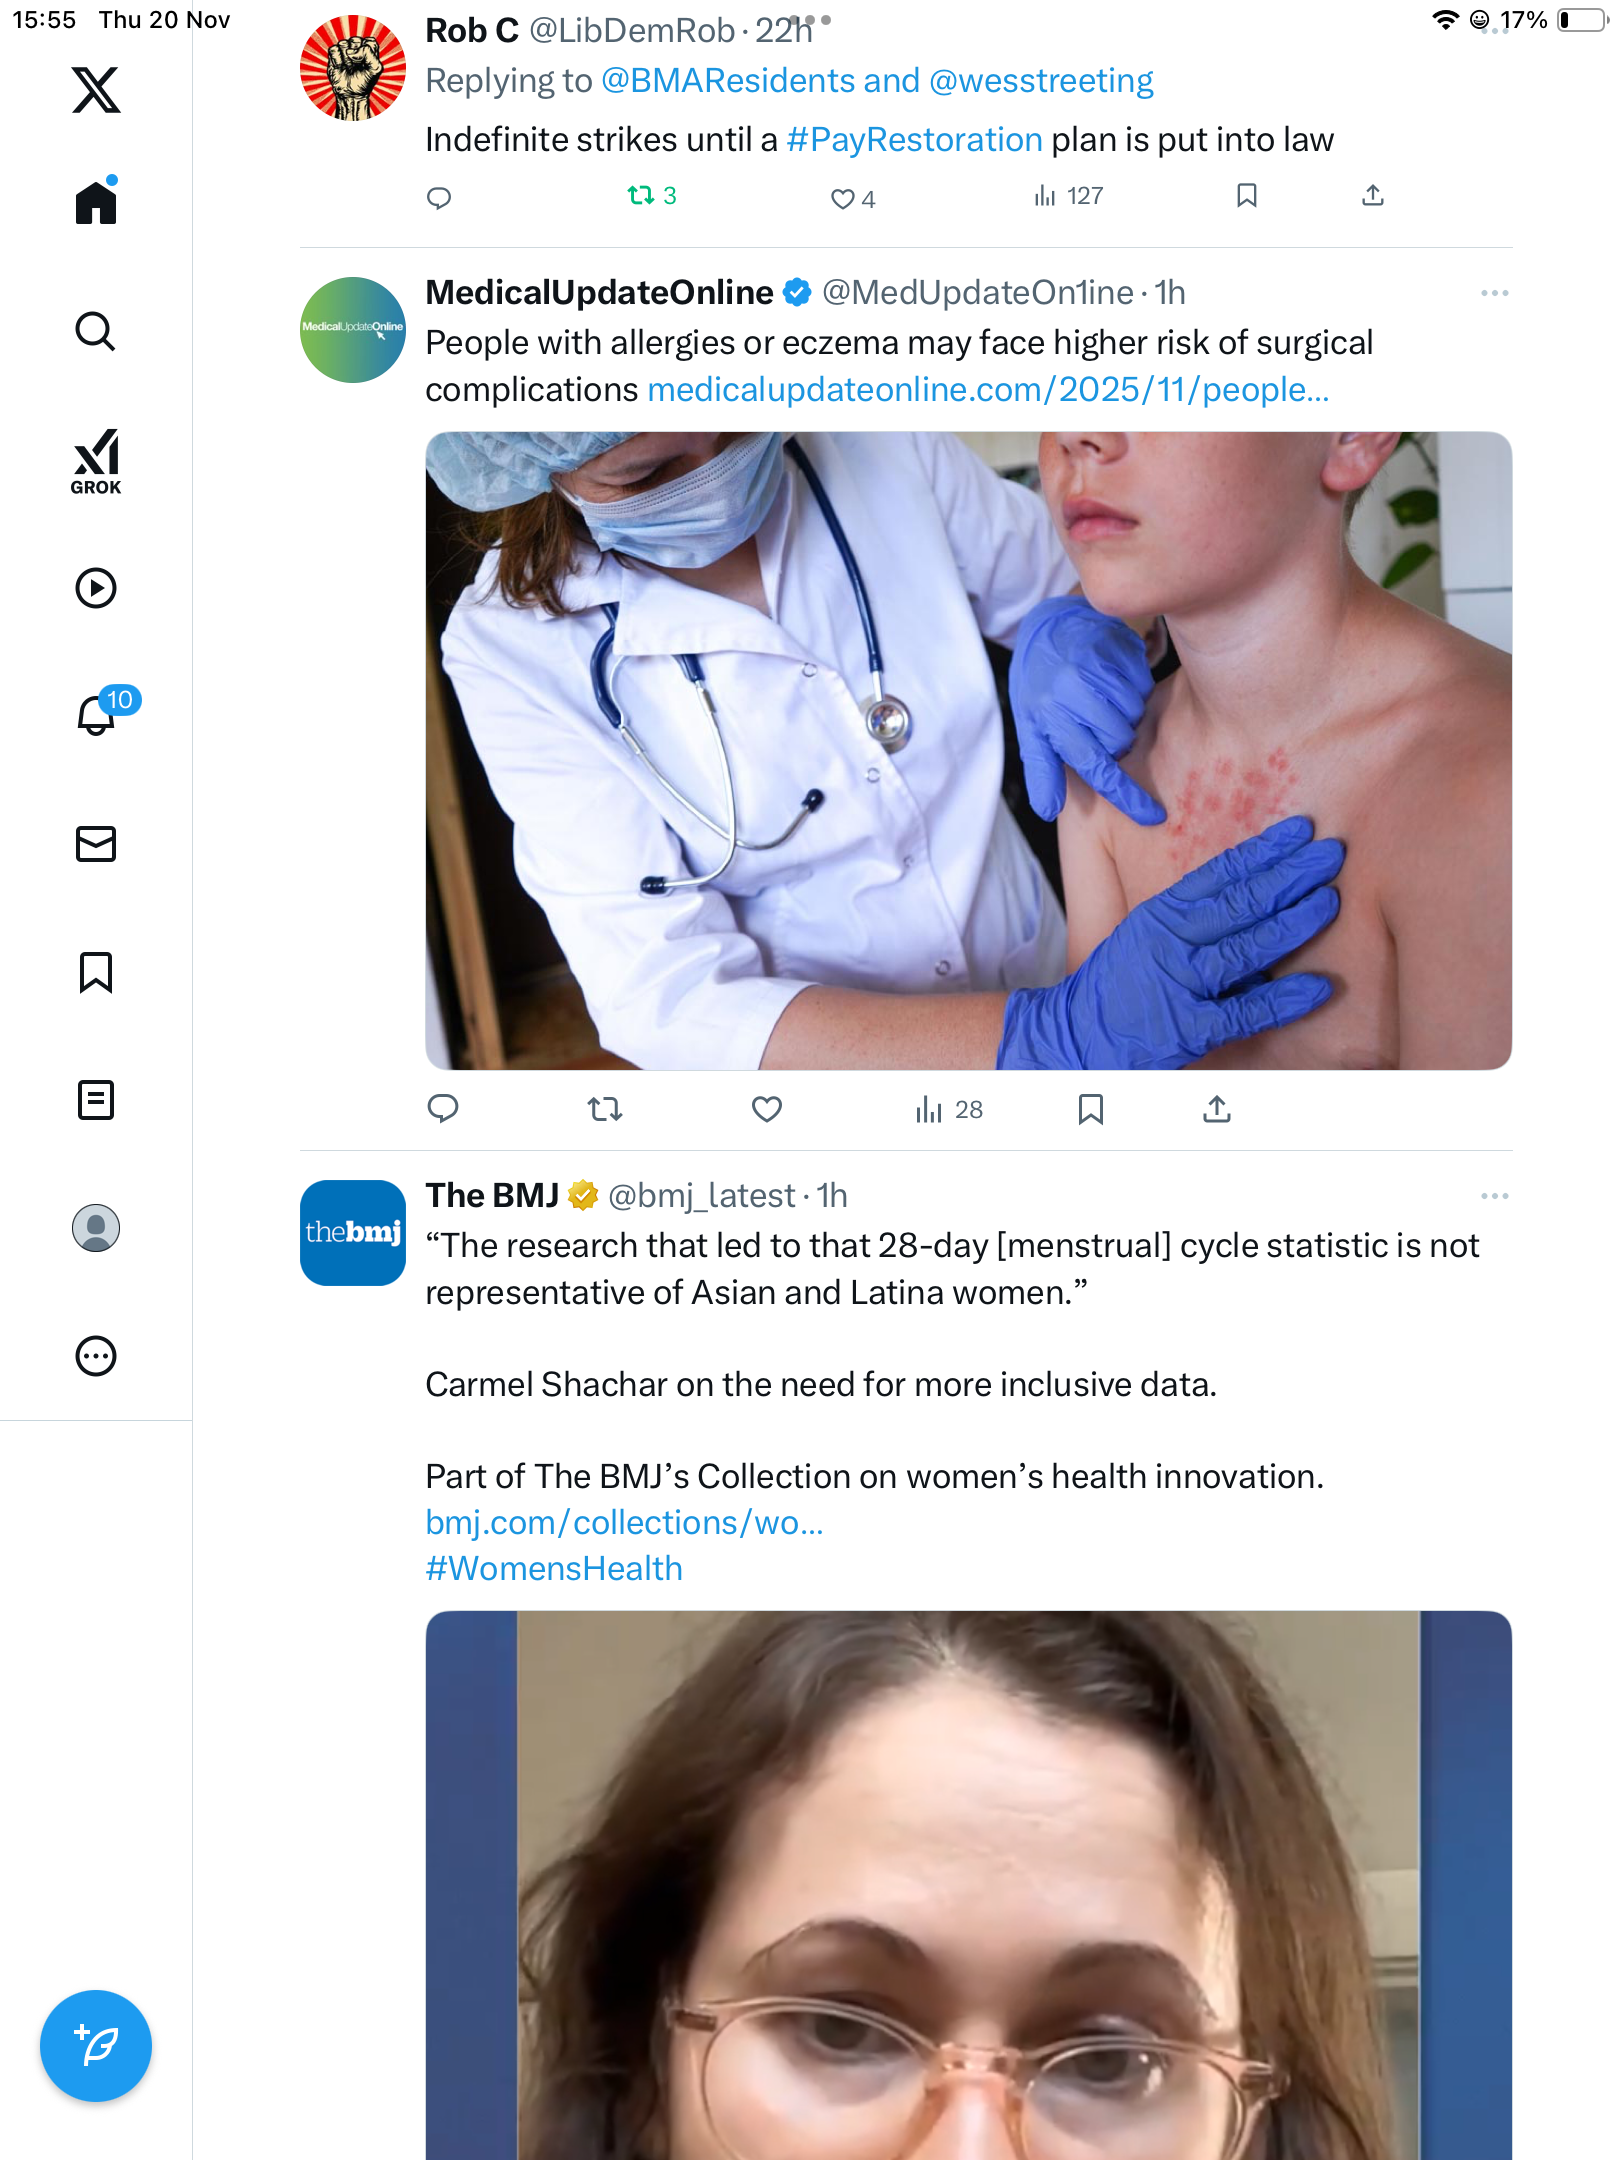View the doctor examining rash photo
Image resolution: width=1620 pixels, height=2160 pixels.
(968, 751)
